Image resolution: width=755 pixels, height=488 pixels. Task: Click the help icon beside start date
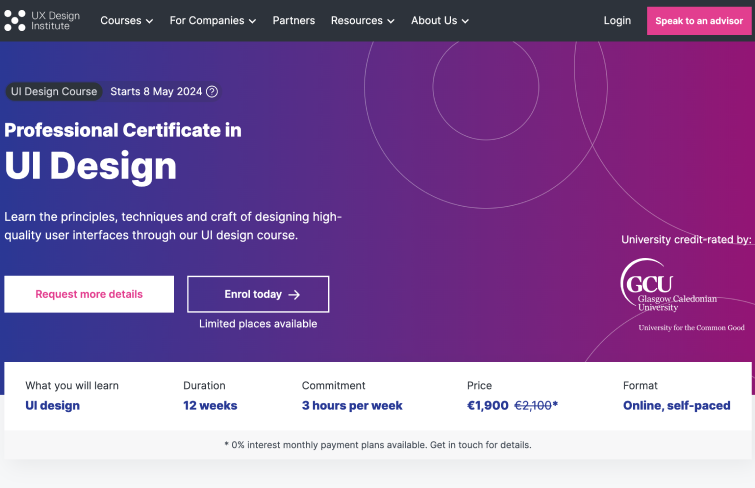212,92
